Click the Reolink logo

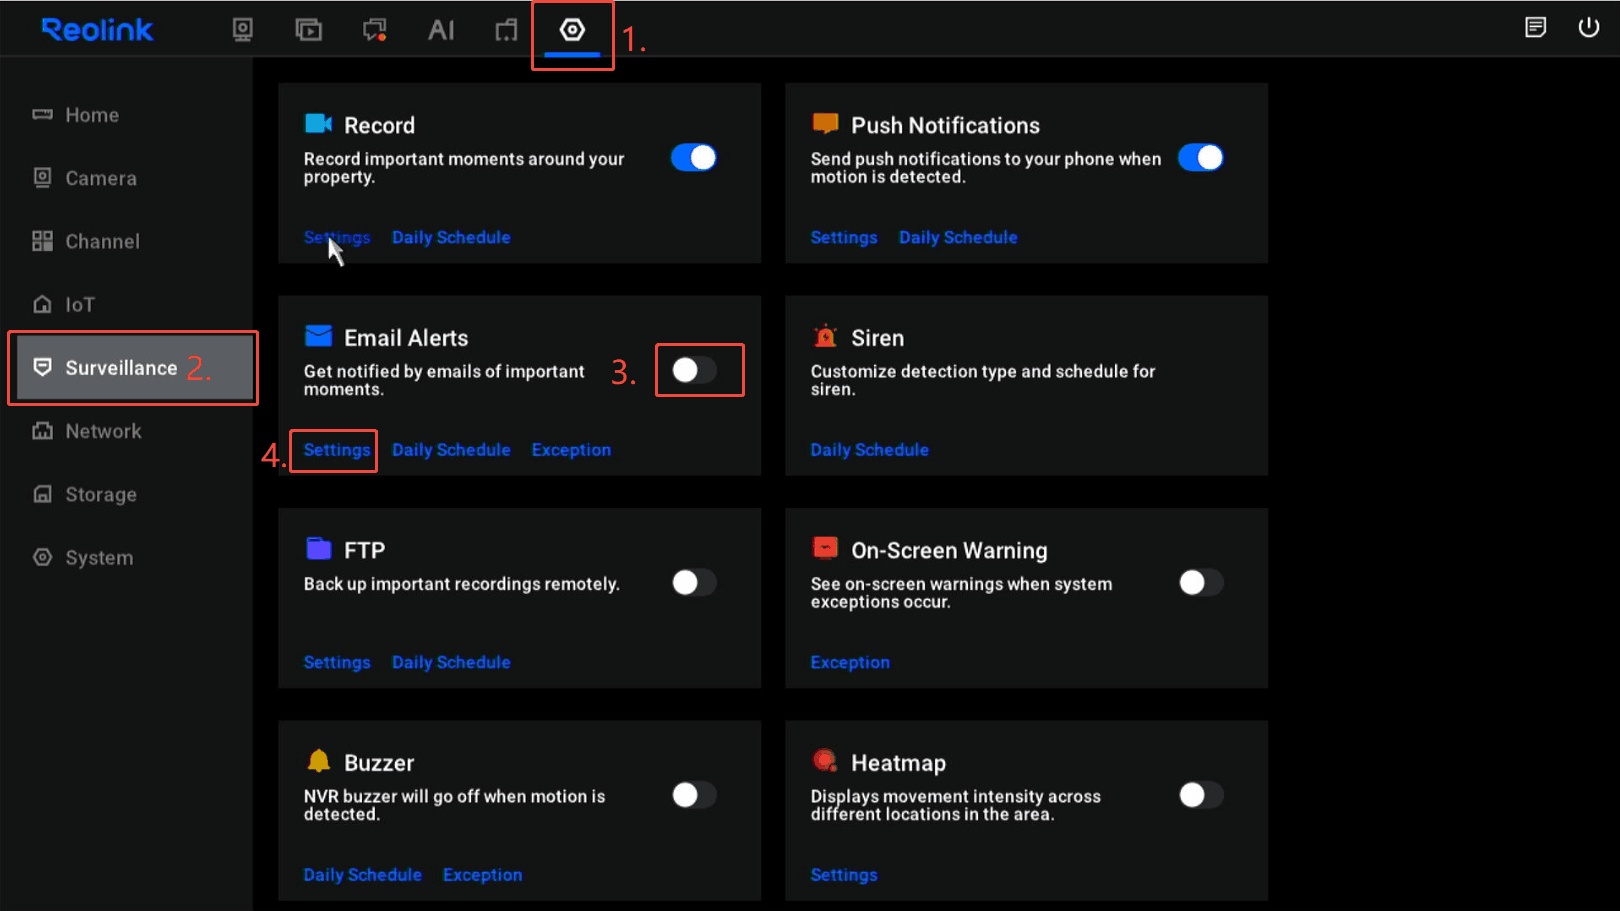[x=97, y=30]
